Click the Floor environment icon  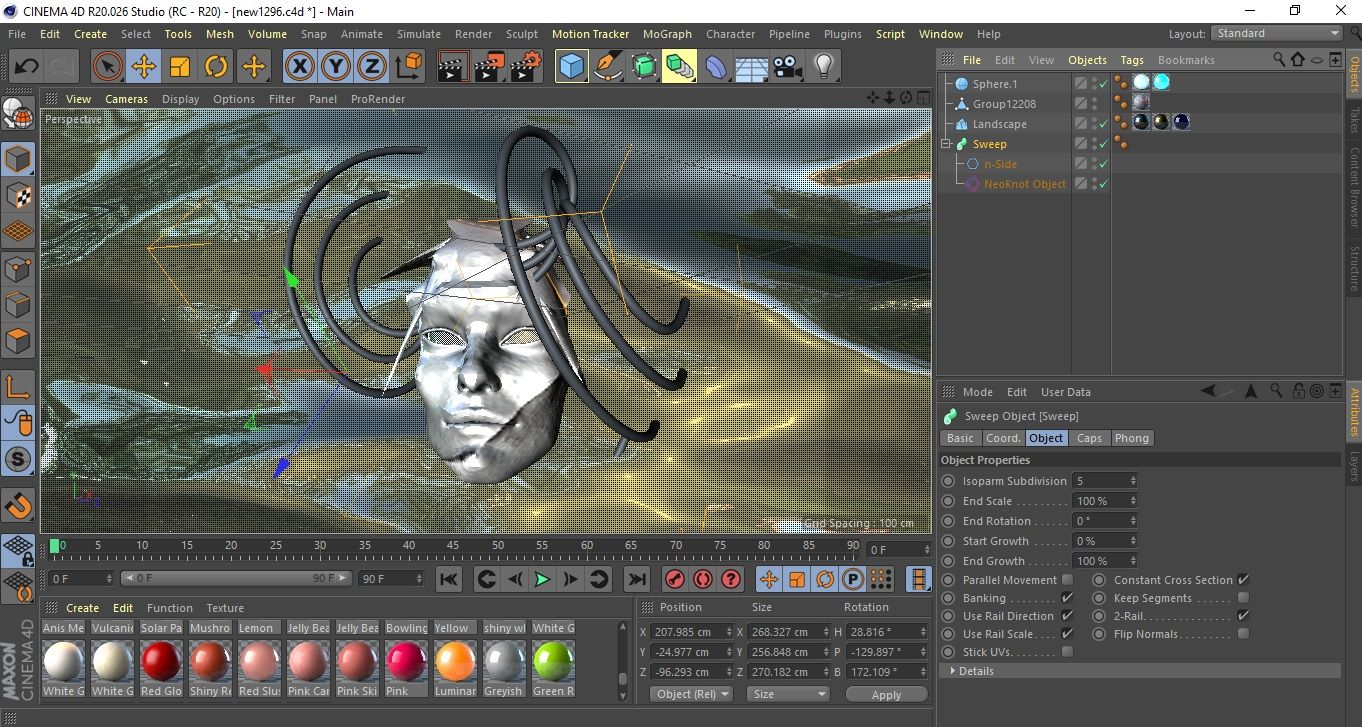click(751, 67)
